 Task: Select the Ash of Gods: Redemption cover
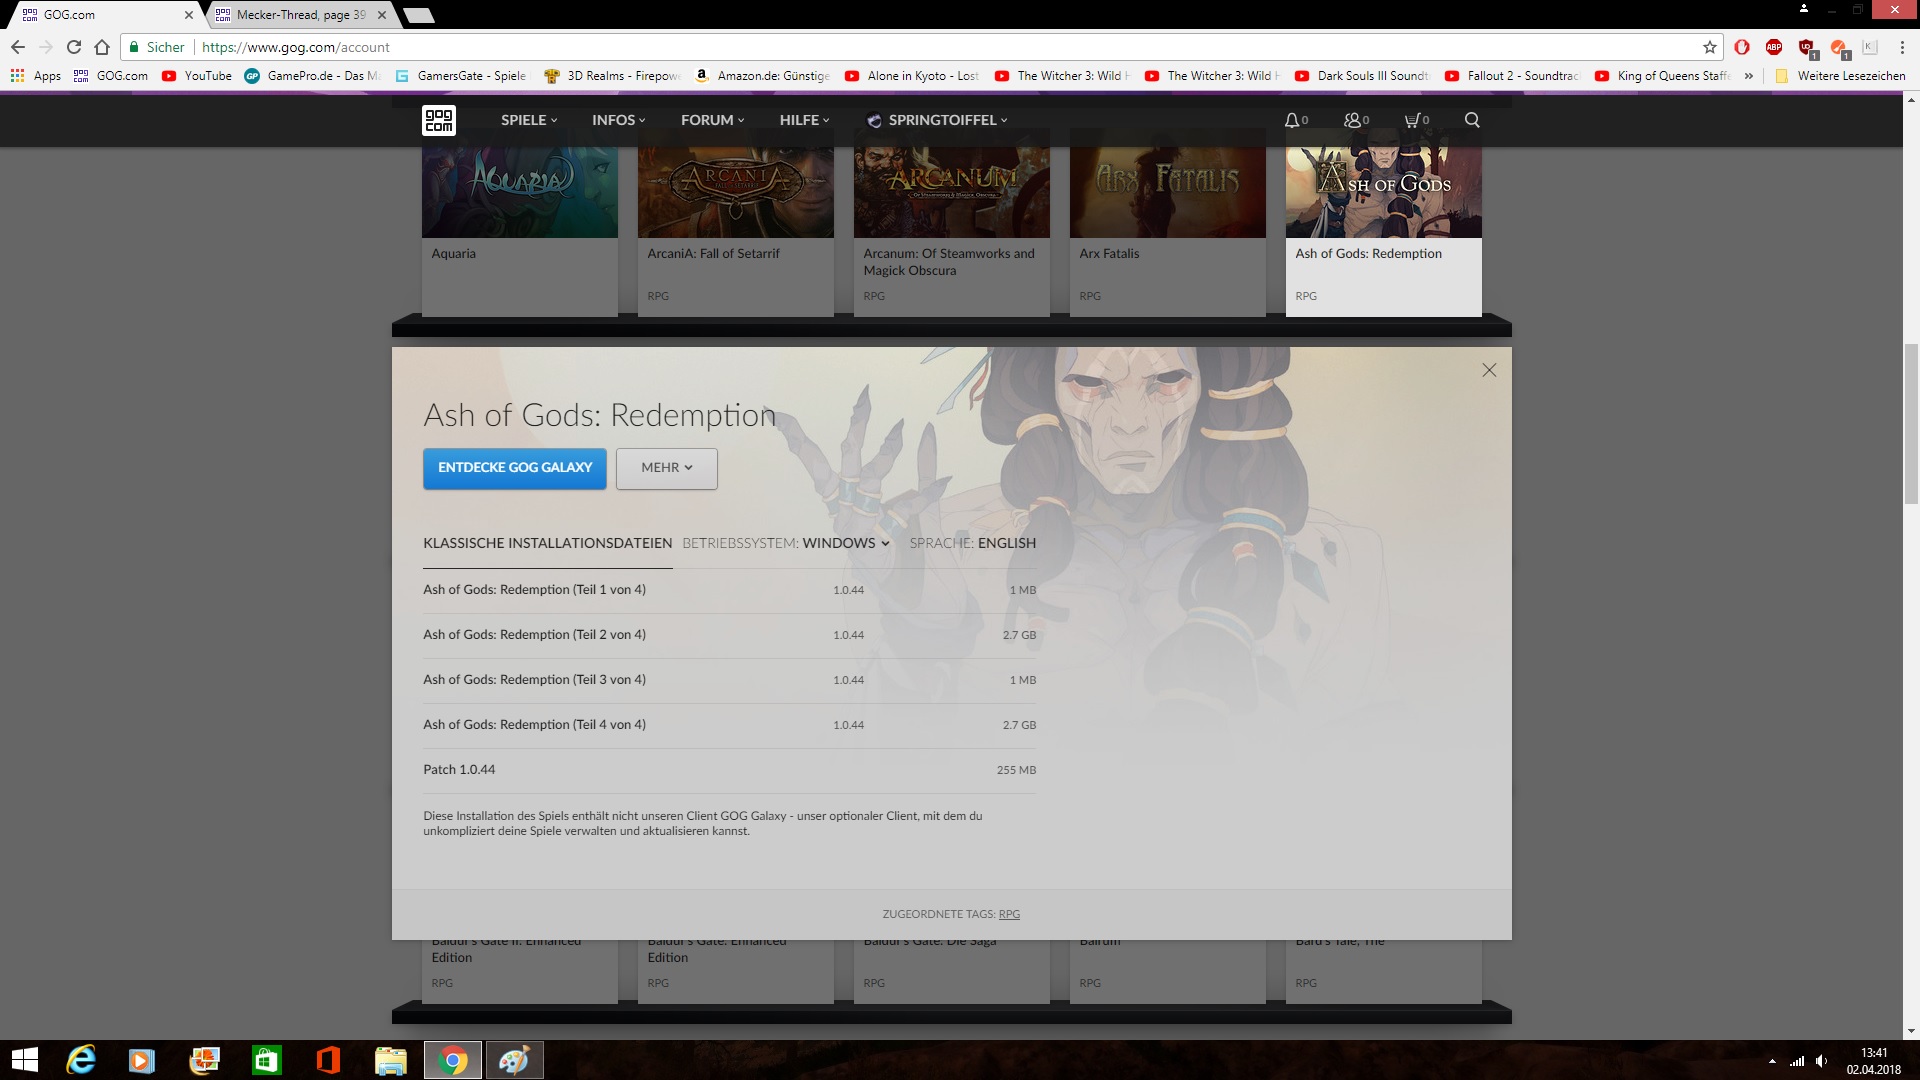(x=1384, y=193)
